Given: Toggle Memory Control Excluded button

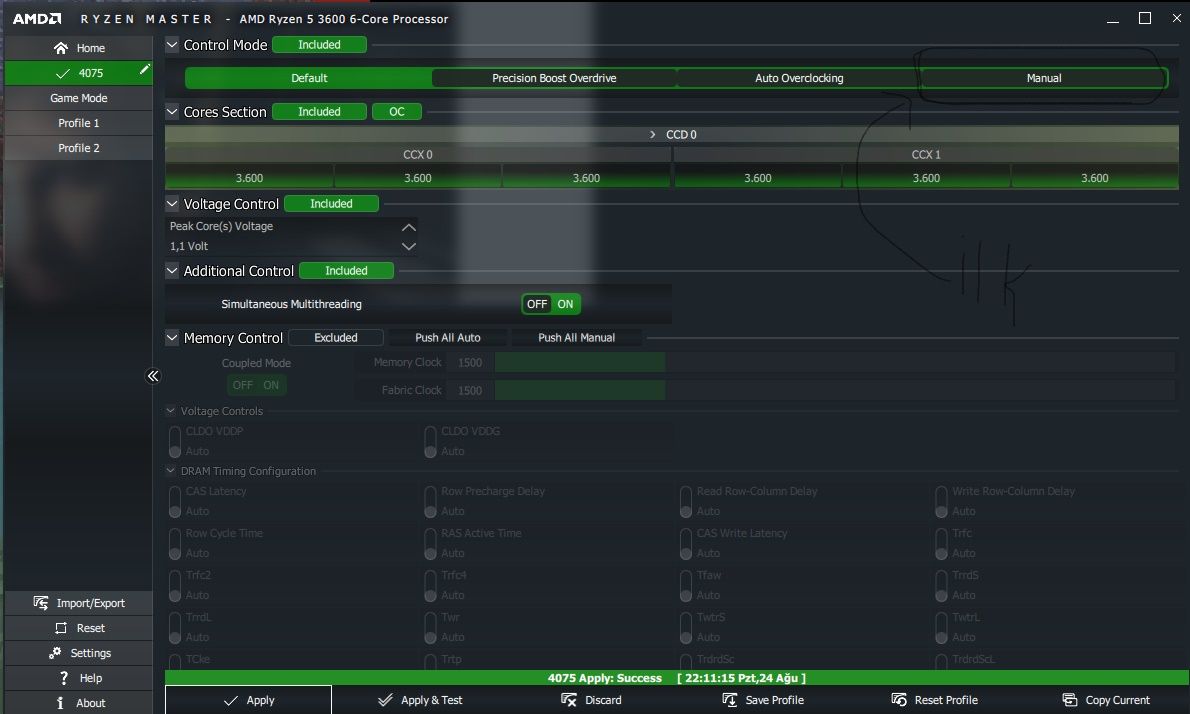Looking at the screenshot, I should (336, 338).
